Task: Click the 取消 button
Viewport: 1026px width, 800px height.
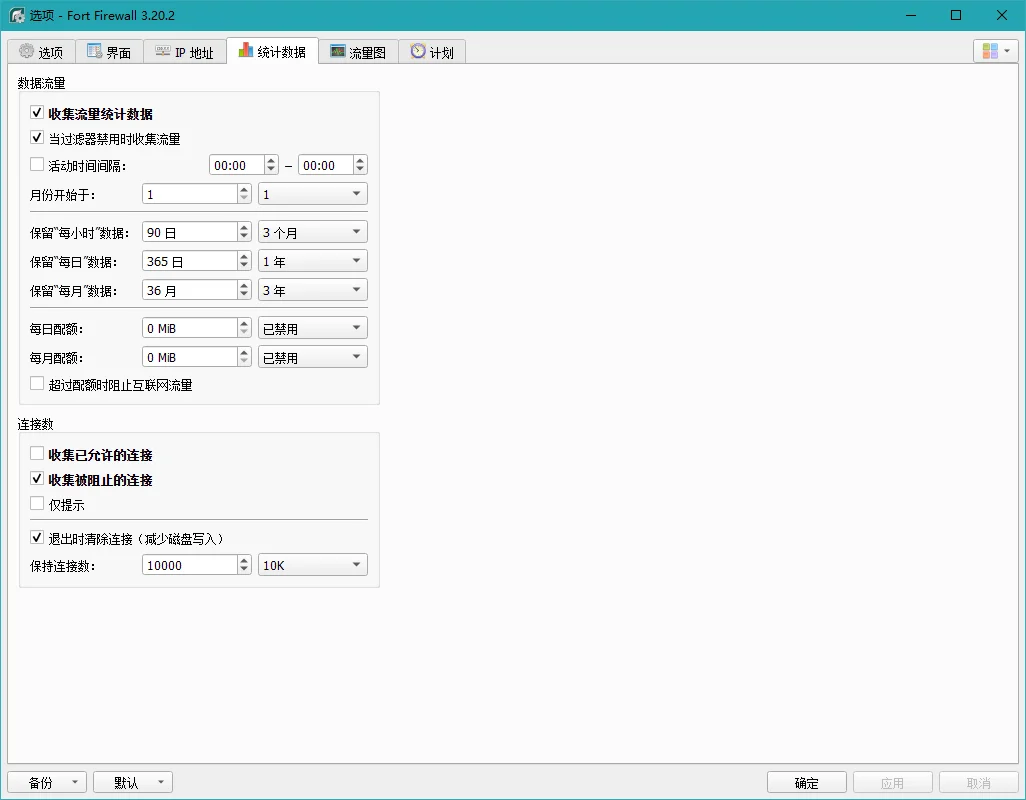Action: (x=979, y=782)
